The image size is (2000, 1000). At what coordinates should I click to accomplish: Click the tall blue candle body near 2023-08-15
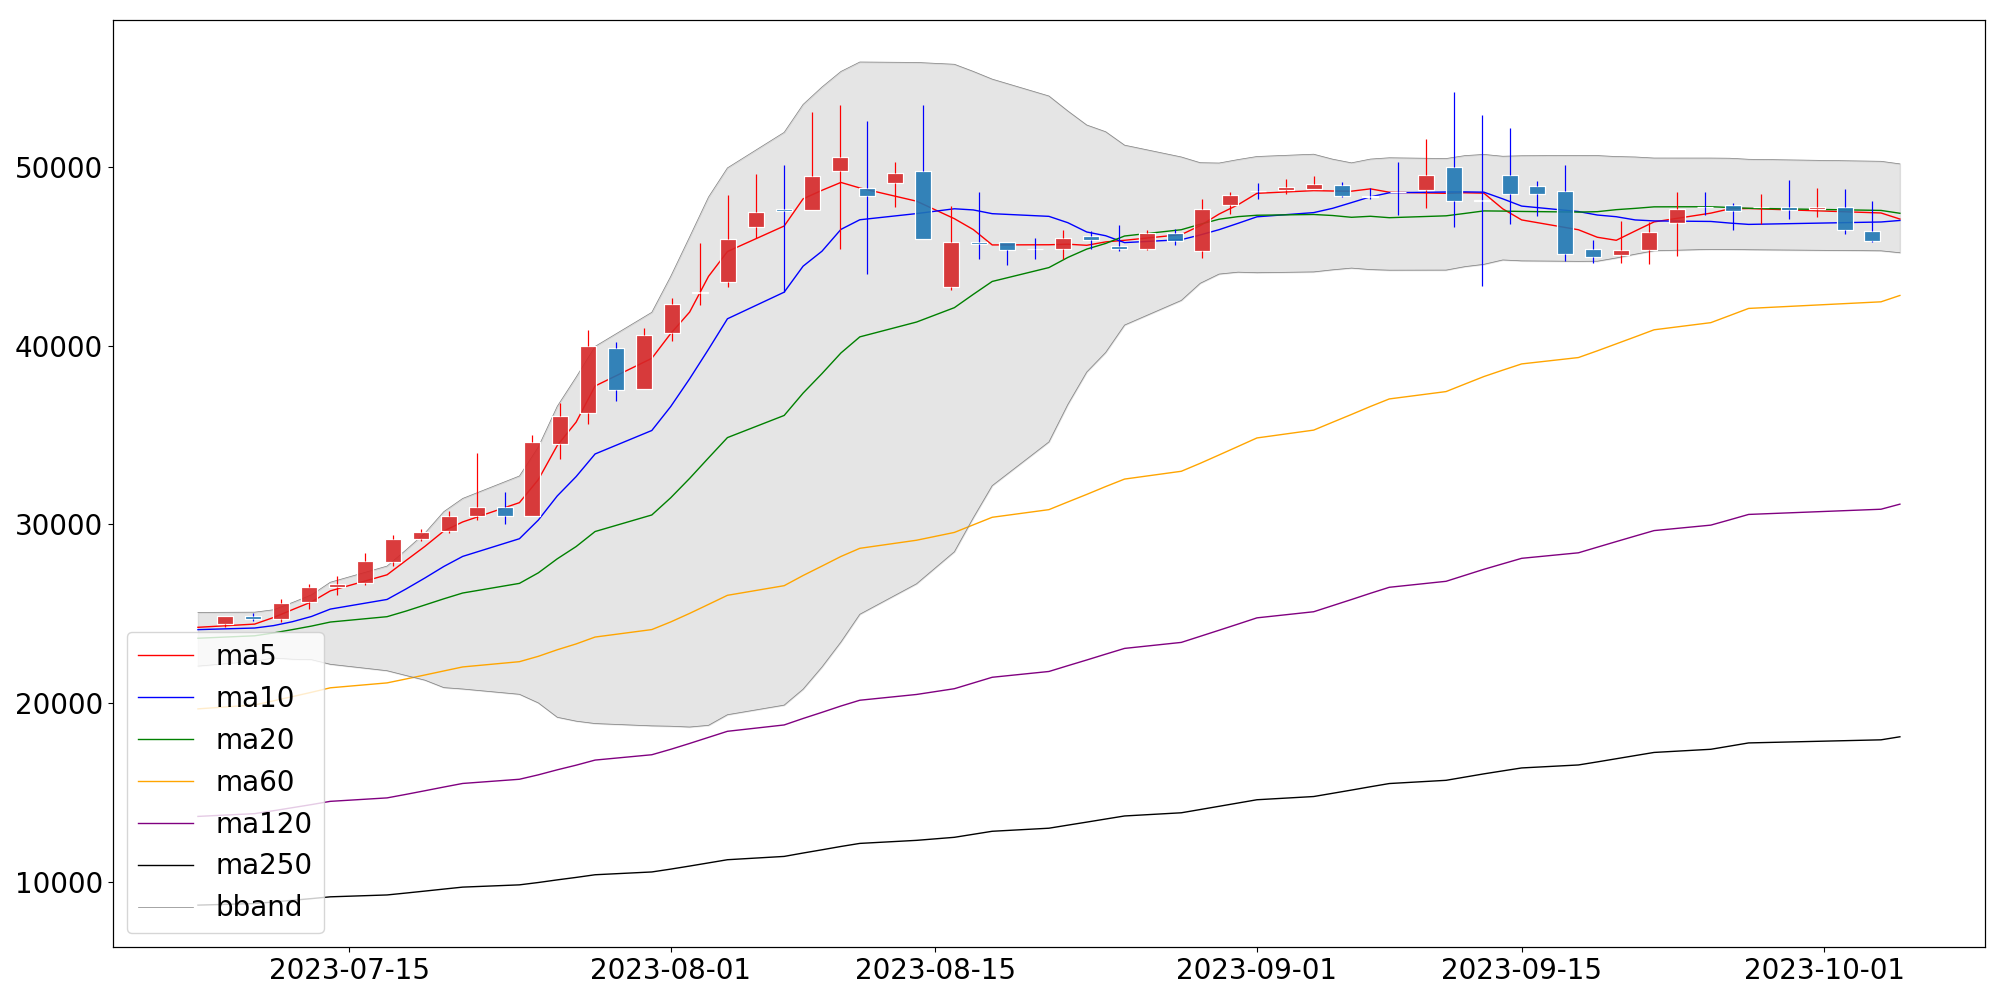pyautogui.click(x=923, y=205)
